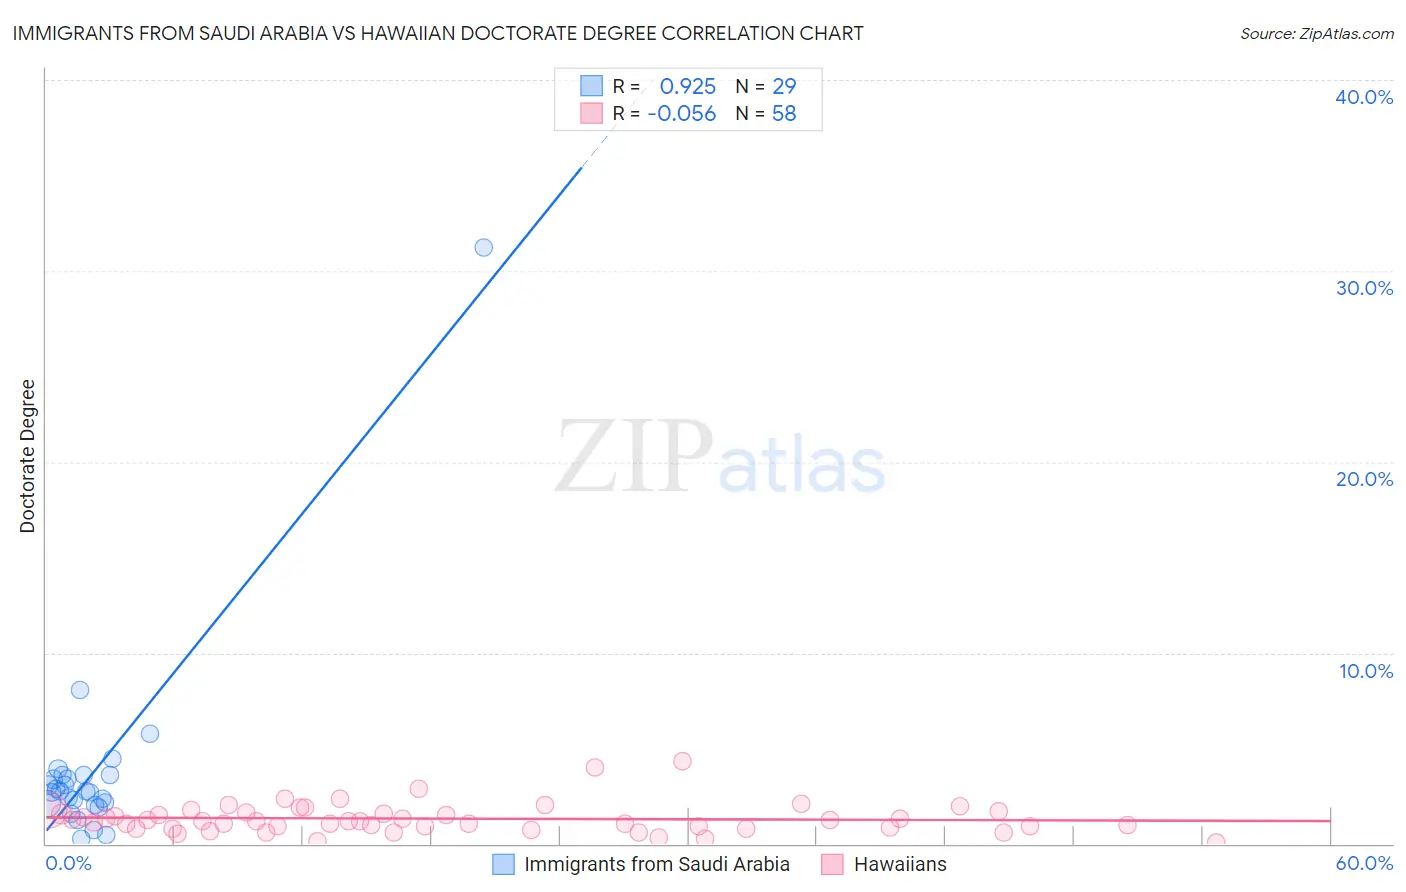Select the 60.0% x-axis label

pos(1364,863)
